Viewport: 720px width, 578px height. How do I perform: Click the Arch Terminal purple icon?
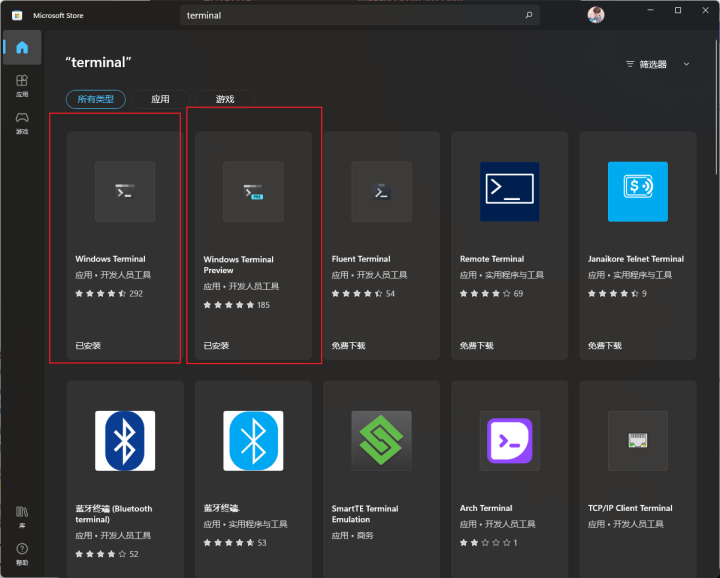(x=509, y=441)
